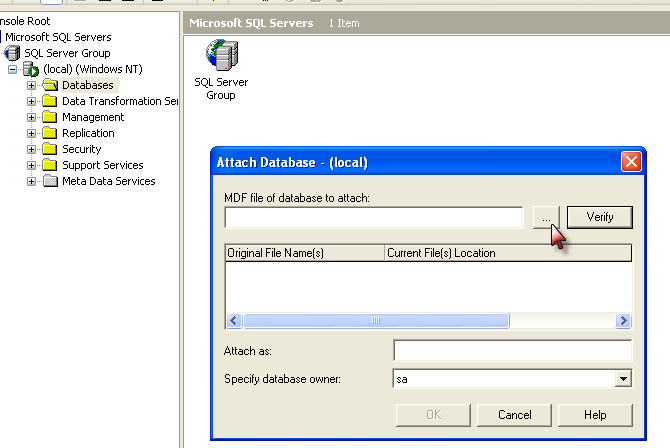Click the SQL Server Group icon in right pane
This screenshot has height=448, width=670.
(x=222, y=55)
